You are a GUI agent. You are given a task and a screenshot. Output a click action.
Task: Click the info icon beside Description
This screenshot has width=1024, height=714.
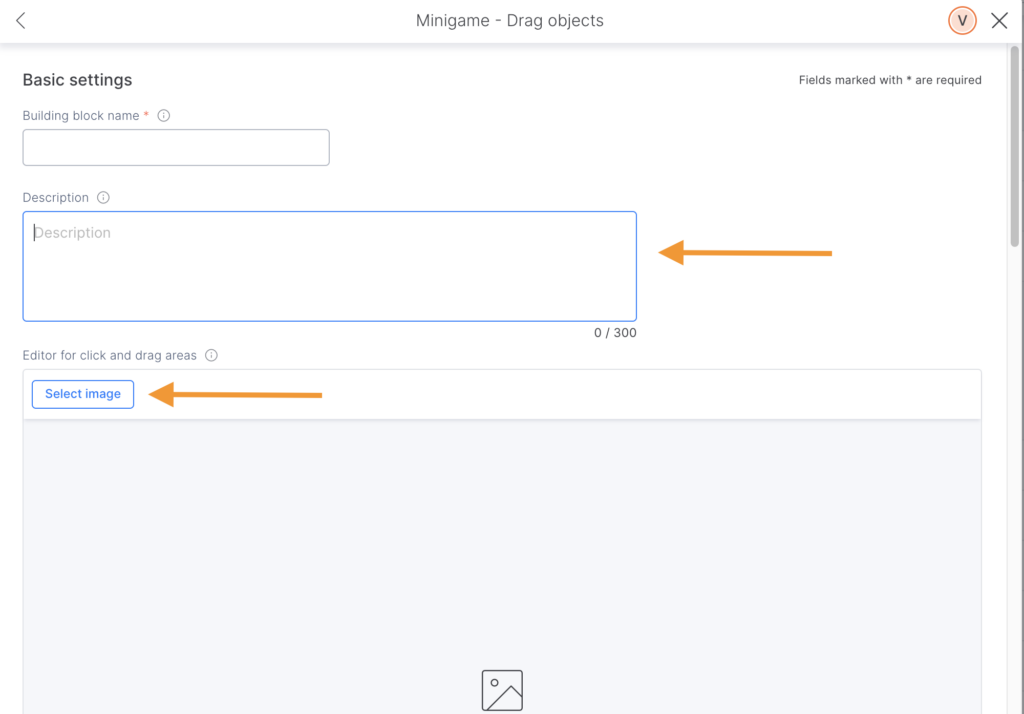pos(103,198)
